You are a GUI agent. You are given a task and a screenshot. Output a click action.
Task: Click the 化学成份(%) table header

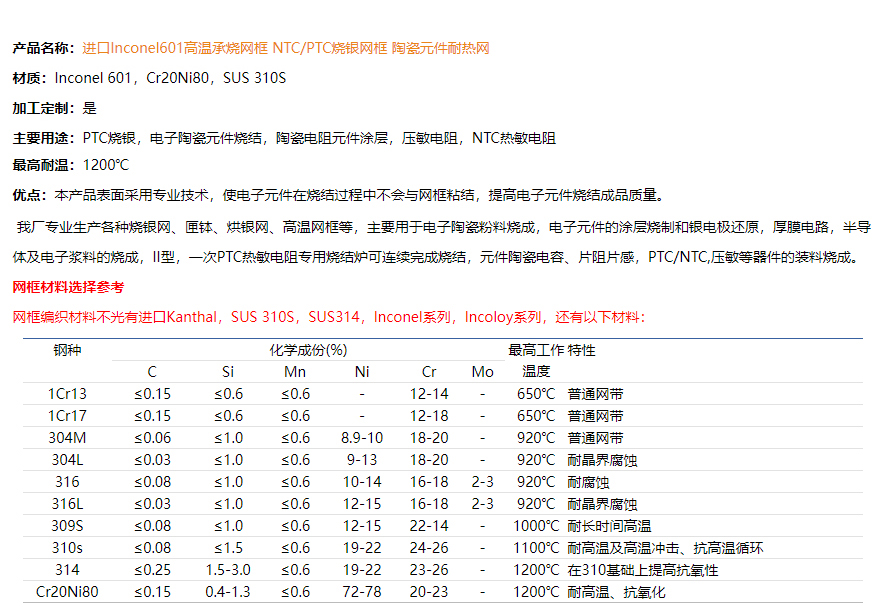pos(308,350)
